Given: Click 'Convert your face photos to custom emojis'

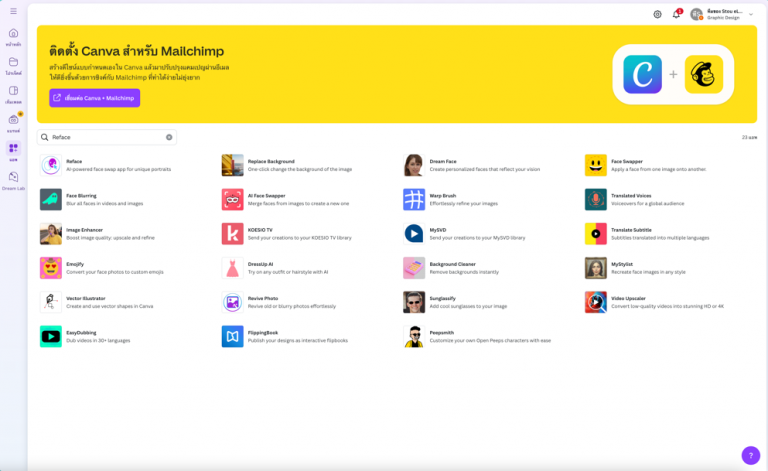Looking at the screenshot, I should coord(115,272).
